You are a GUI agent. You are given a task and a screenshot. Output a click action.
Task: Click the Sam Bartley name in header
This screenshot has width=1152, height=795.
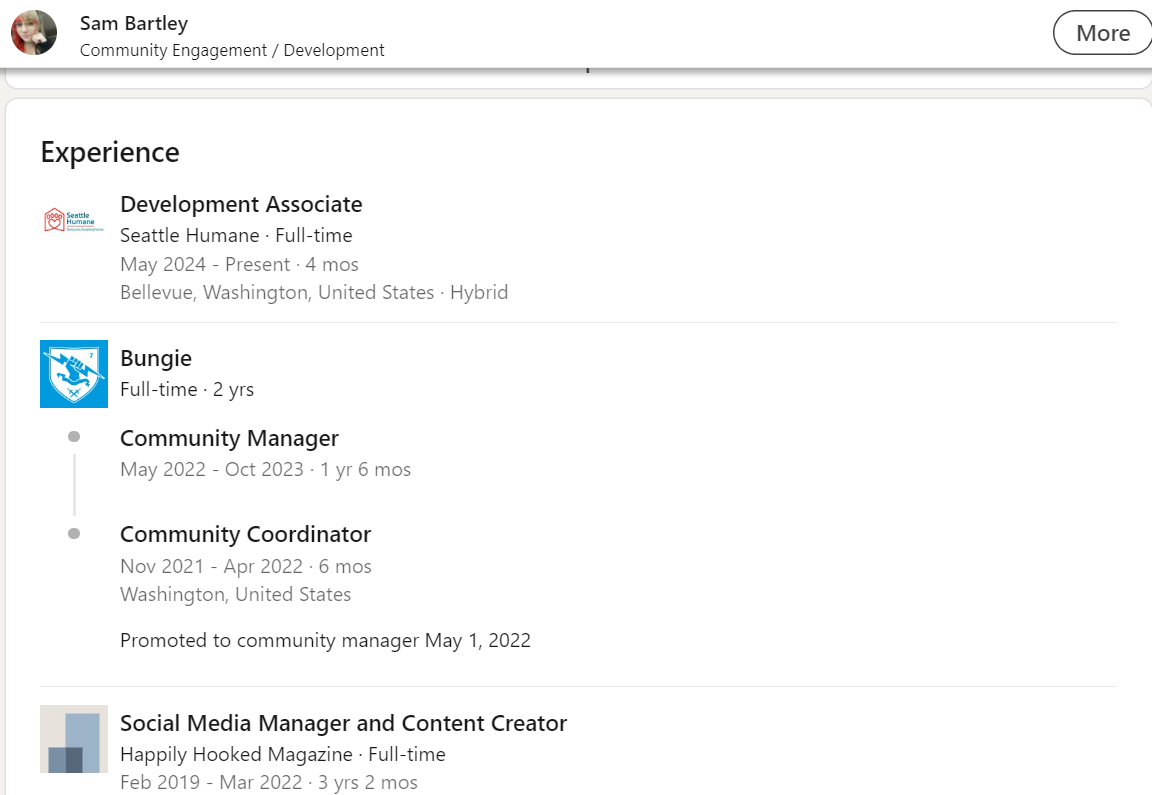tap(134, 24)
